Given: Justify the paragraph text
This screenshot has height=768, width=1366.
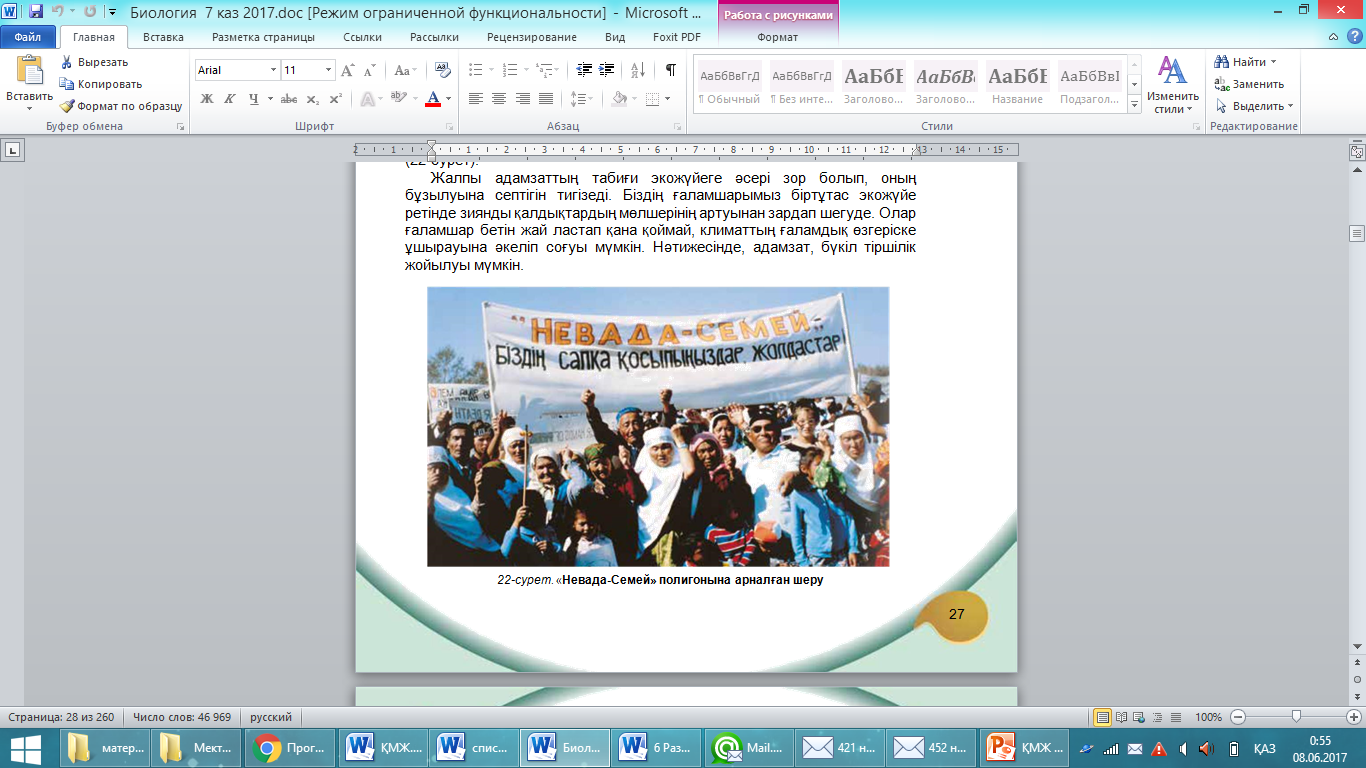Looking at the screenshot, I should pos(546,99).
